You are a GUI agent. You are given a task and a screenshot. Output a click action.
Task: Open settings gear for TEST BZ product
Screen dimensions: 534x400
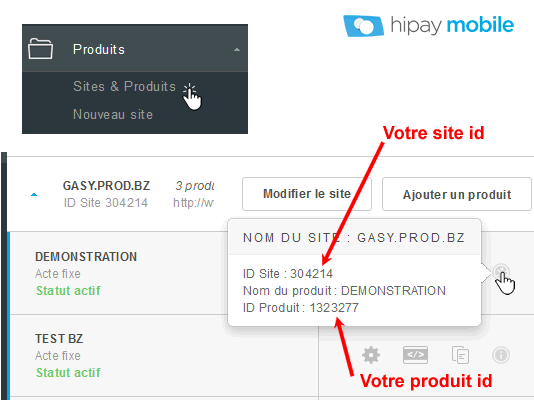(x=371, y=355)
